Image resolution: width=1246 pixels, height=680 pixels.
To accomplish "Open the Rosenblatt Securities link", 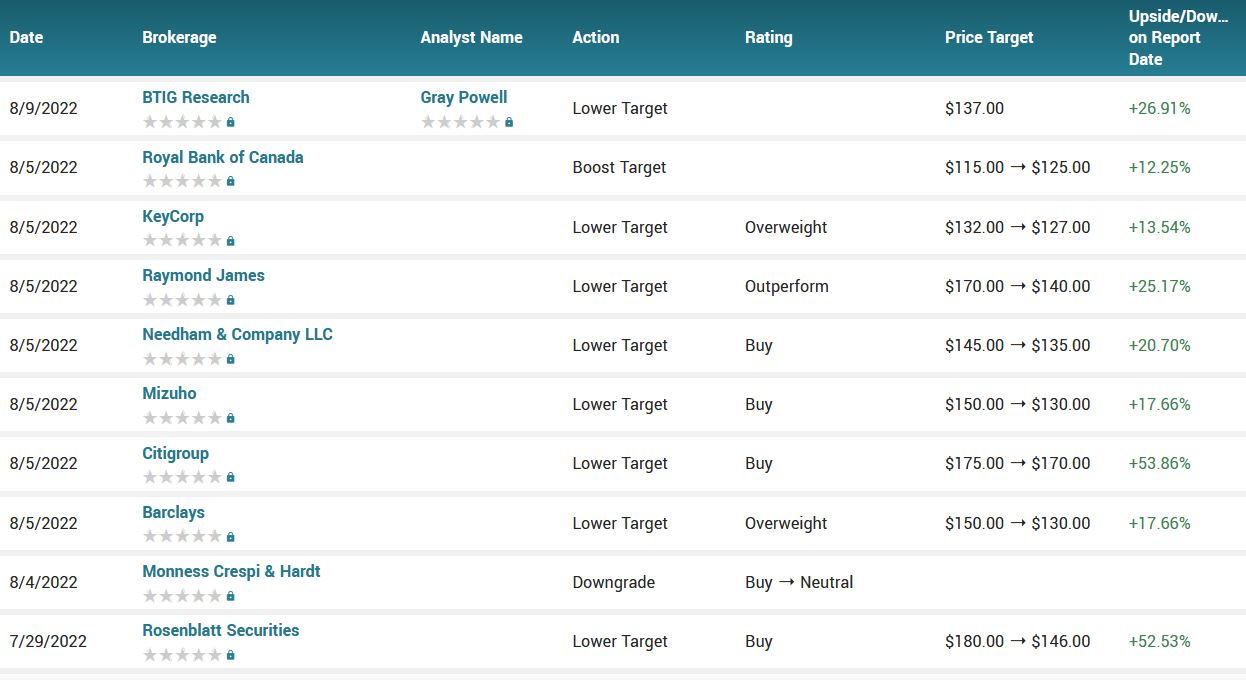I will 221,630.
